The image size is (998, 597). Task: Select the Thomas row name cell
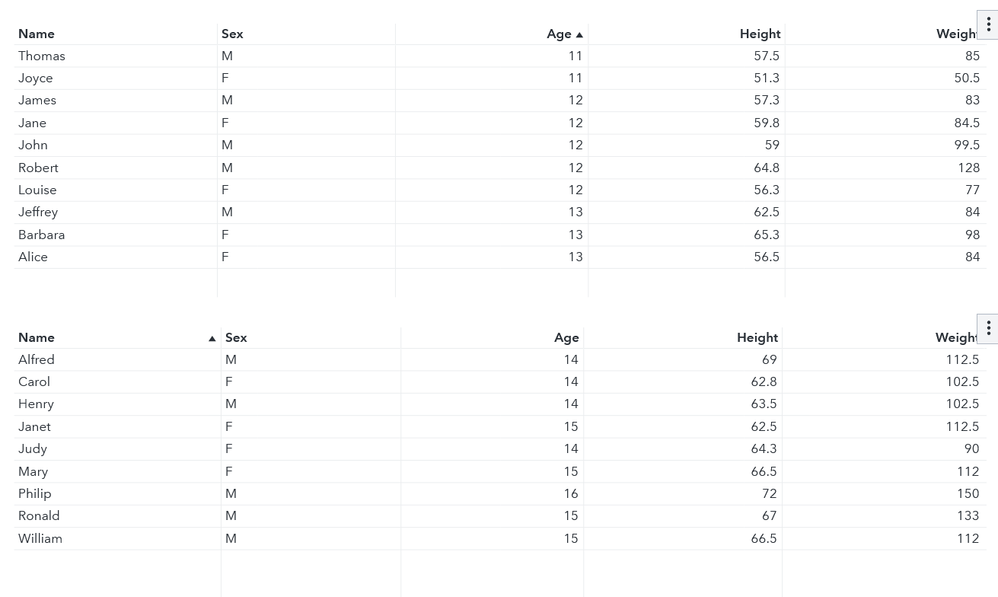click(x=42, y=56)
